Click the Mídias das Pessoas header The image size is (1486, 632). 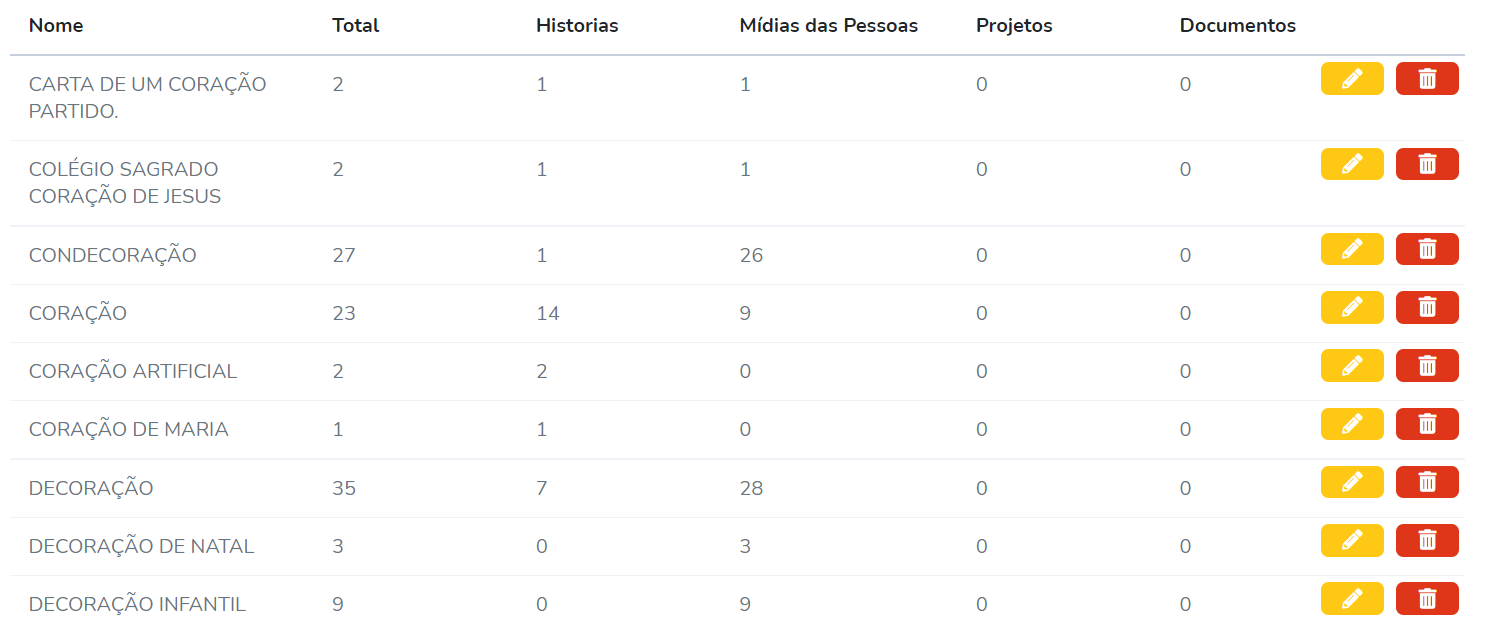click(829, 26)
